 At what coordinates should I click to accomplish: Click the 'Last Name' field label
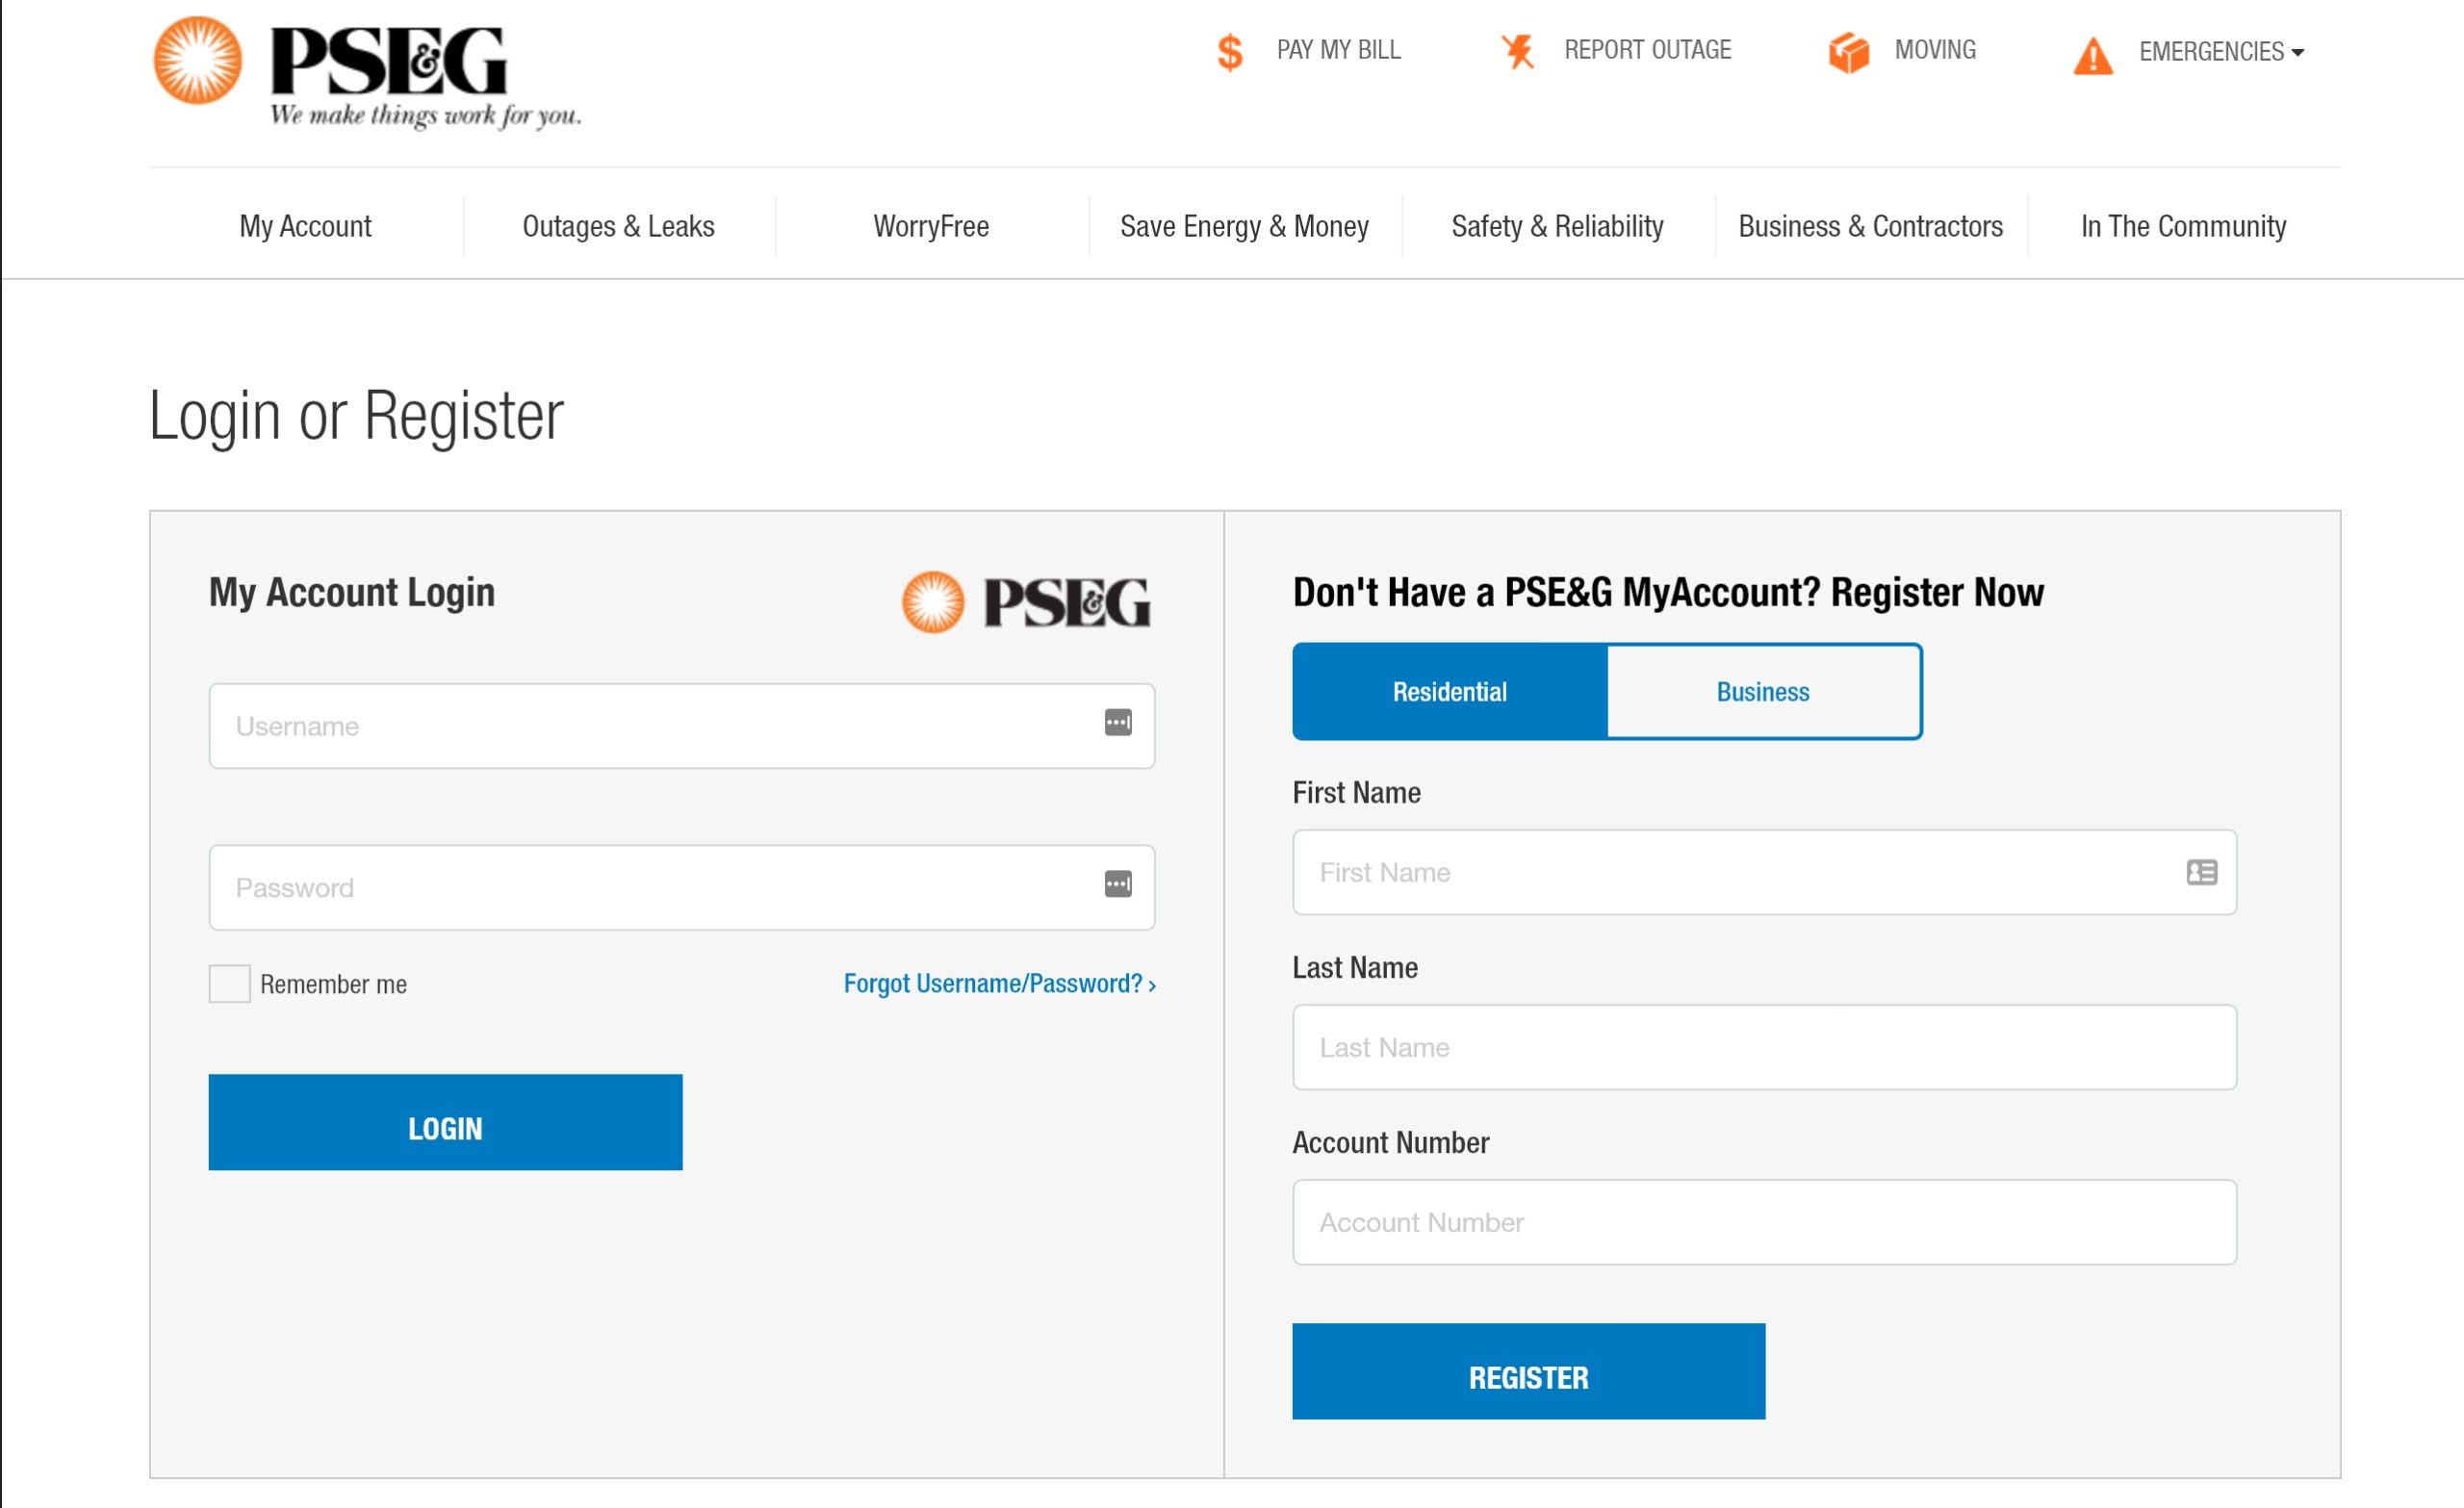coord(1355,968)
